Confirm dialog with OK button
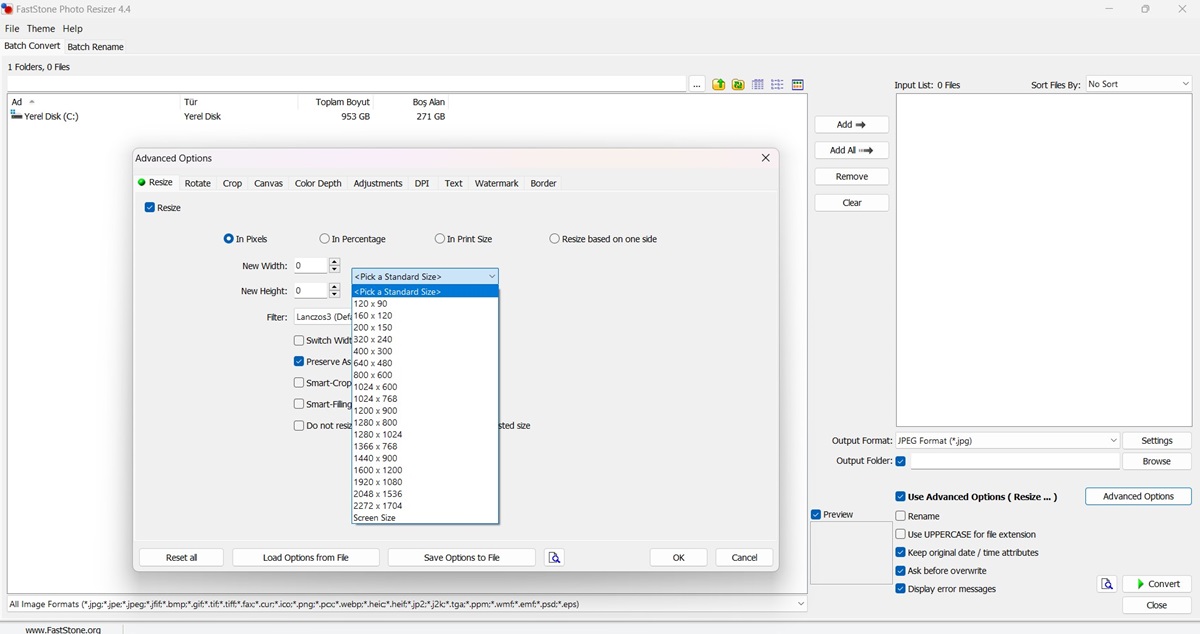This screenshot has height=634, width=1200. 678,558
